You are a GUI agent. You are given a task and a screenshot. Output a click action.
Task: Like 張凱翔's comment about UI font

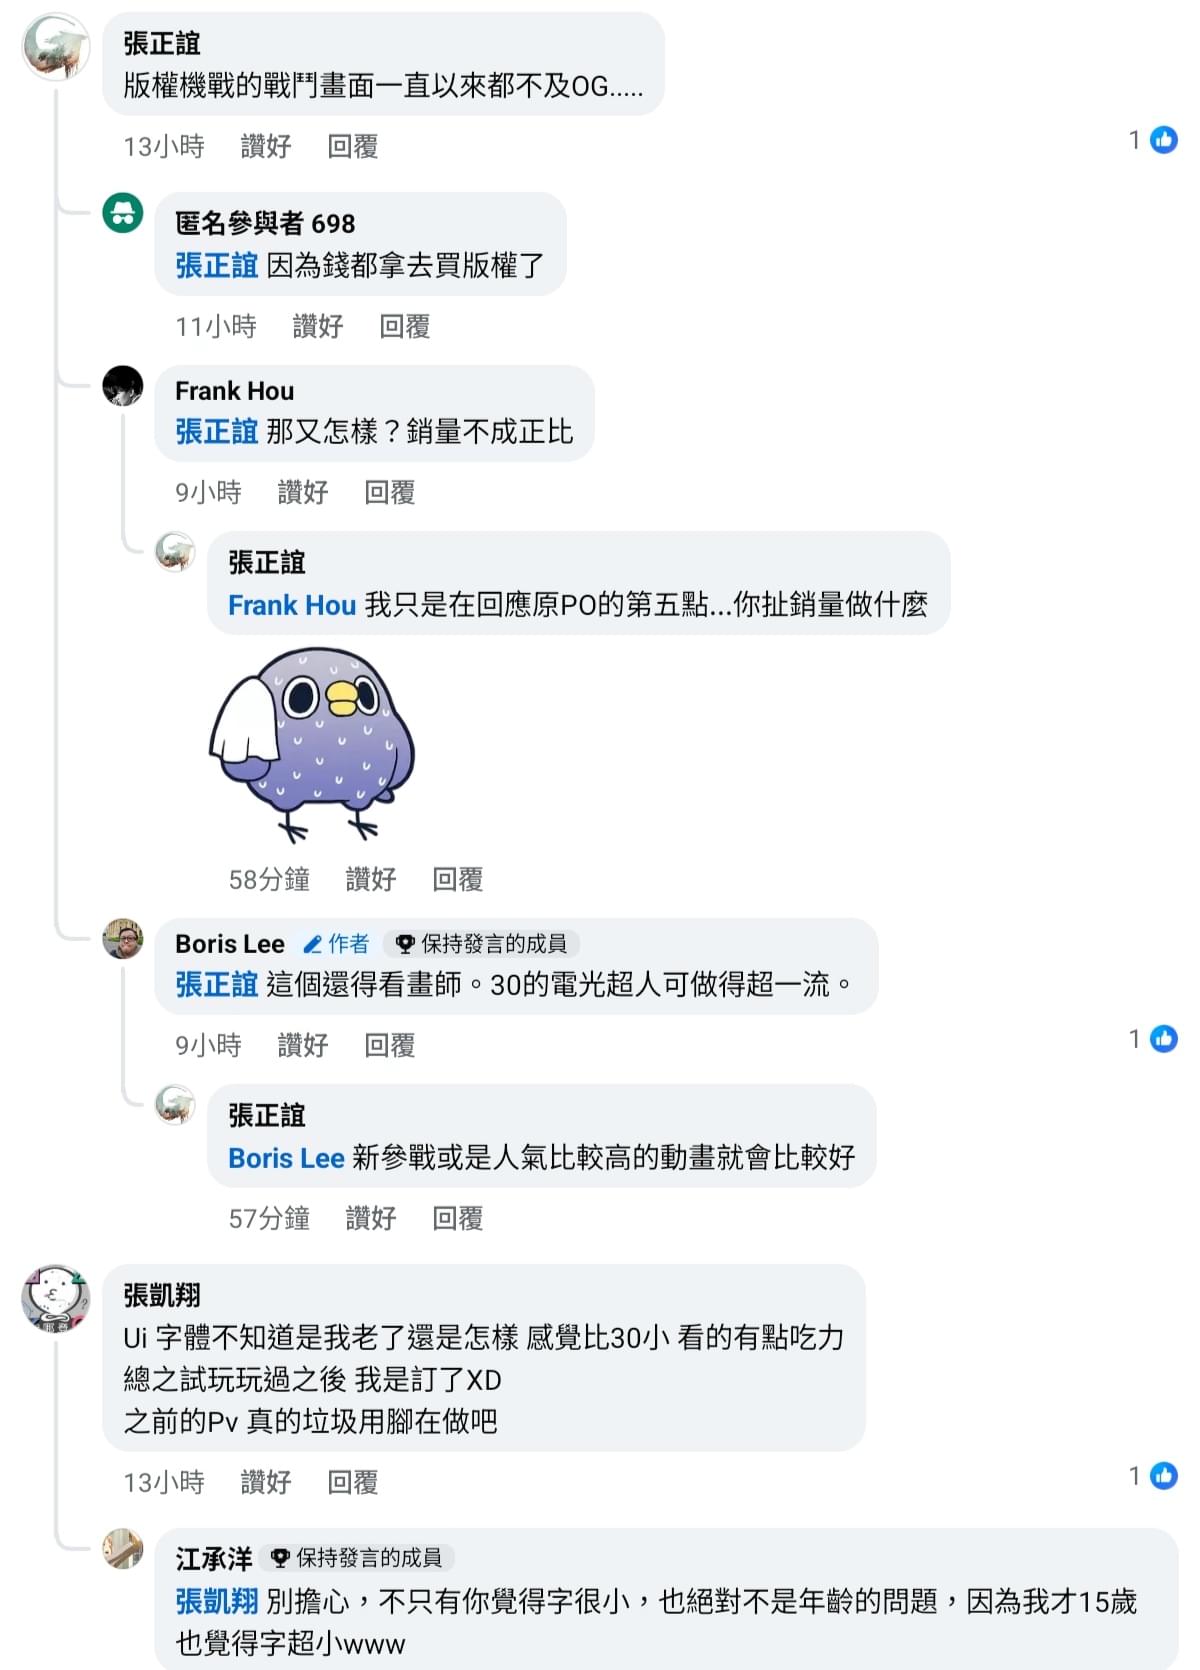coord(266,1482)
